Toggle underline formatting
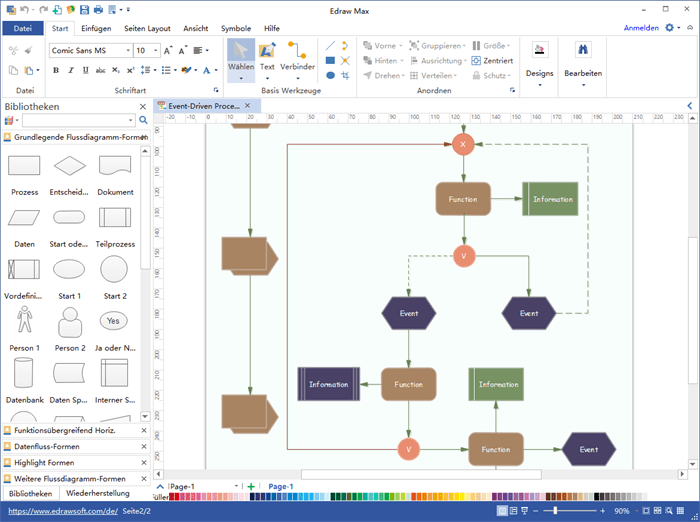The image size is (700, 522). [x=85, y=70]
